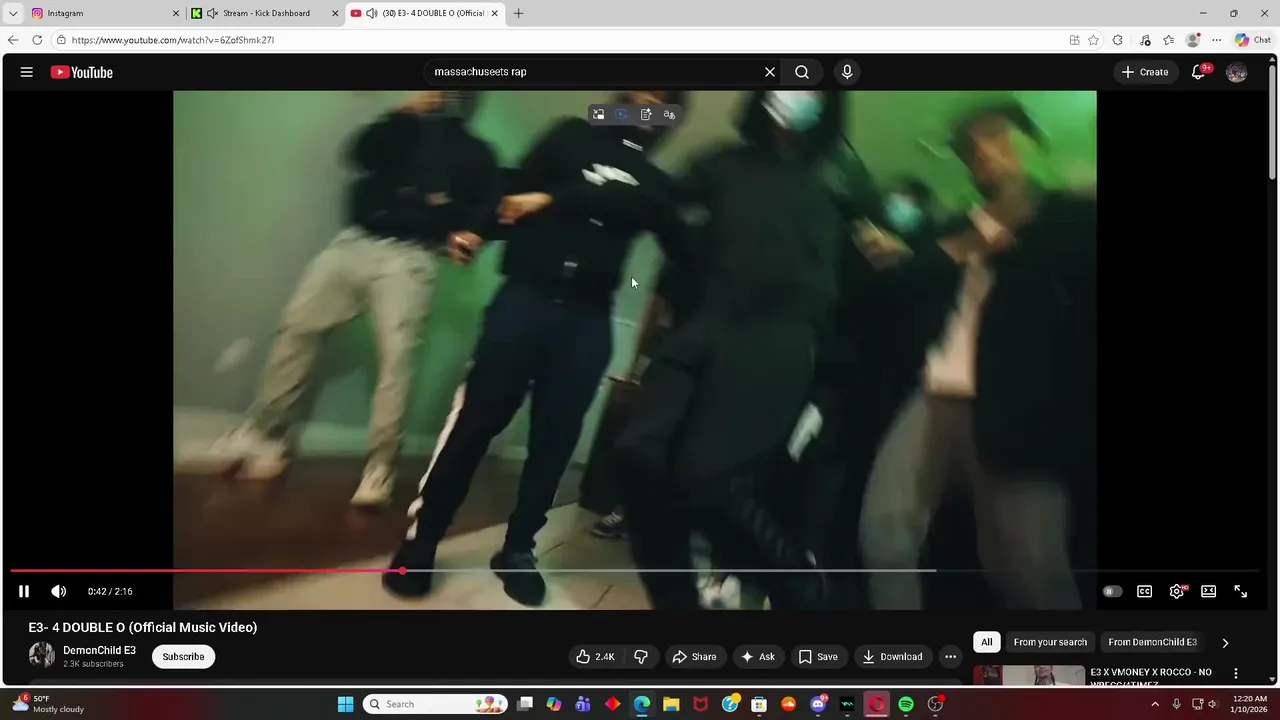Click the Ask button
This screenshot has width=1280, height=720.
(758, 657)
